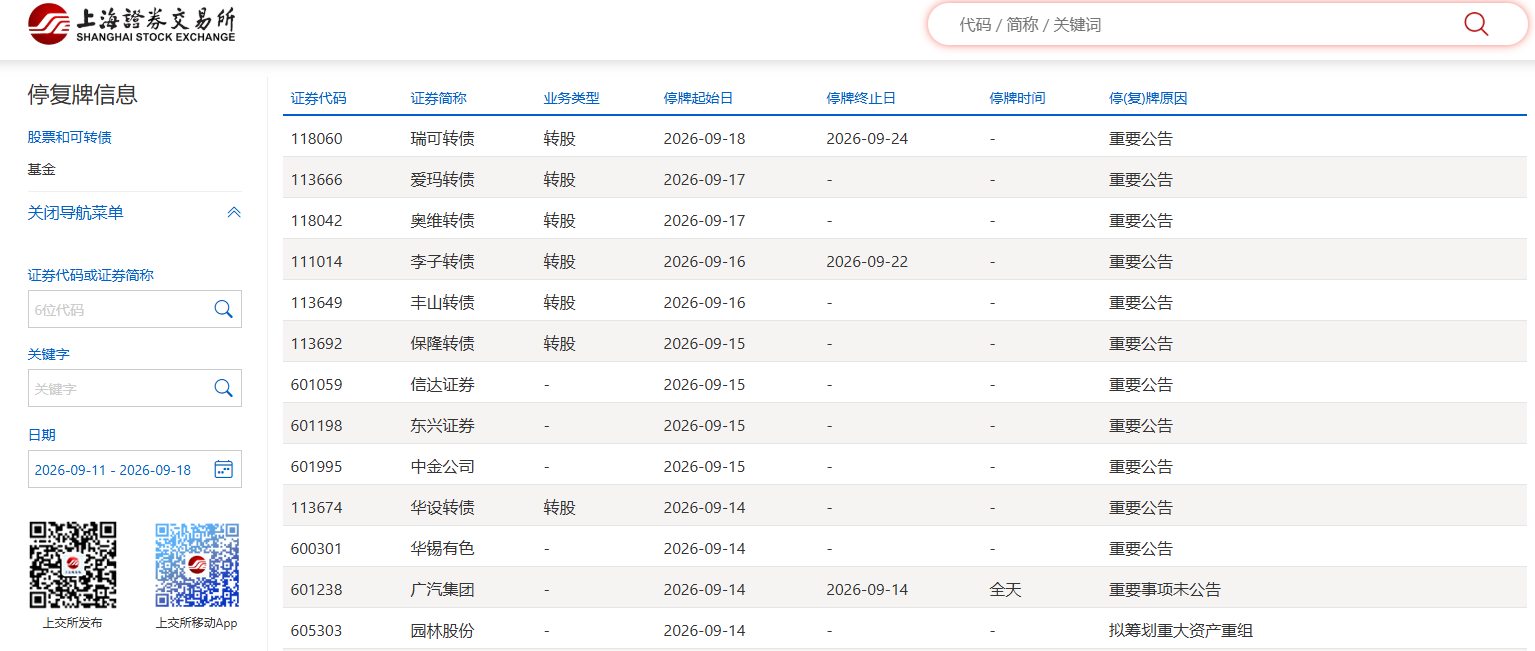Click security name 保隆转债
1535x651 pixels.
443,344
